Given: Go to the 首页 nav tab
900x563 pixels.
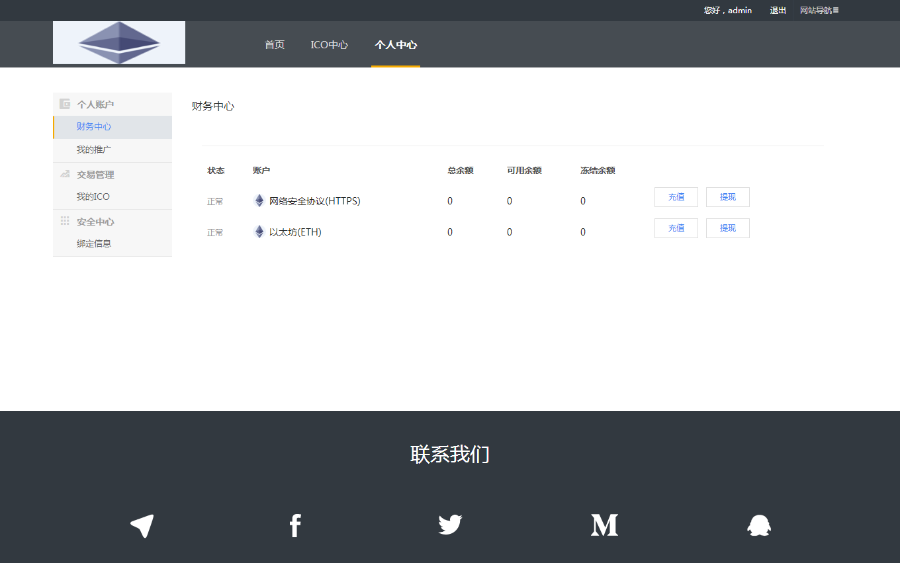Looking at the screenshot, I should click(x=274, y=45).
